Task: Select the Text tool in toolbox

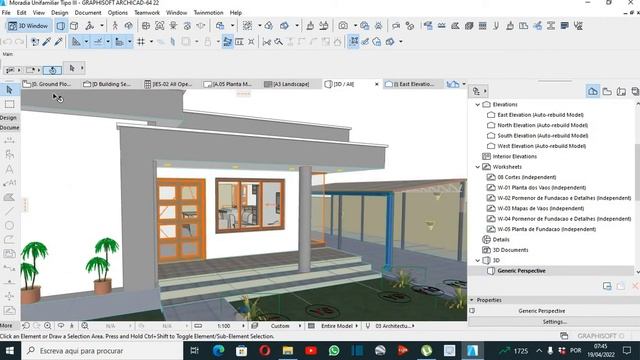Action: point(9,169)
